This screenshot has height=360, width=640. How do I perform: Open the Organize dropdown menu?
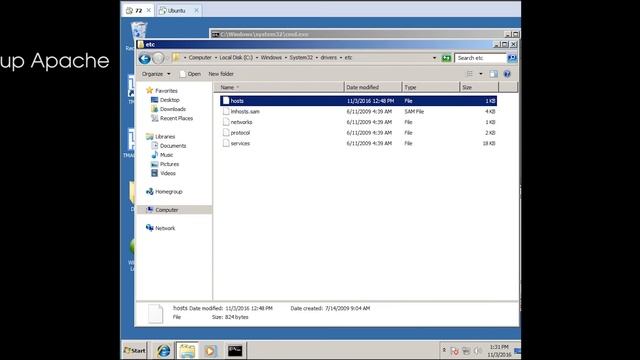[x=156, y=74]
